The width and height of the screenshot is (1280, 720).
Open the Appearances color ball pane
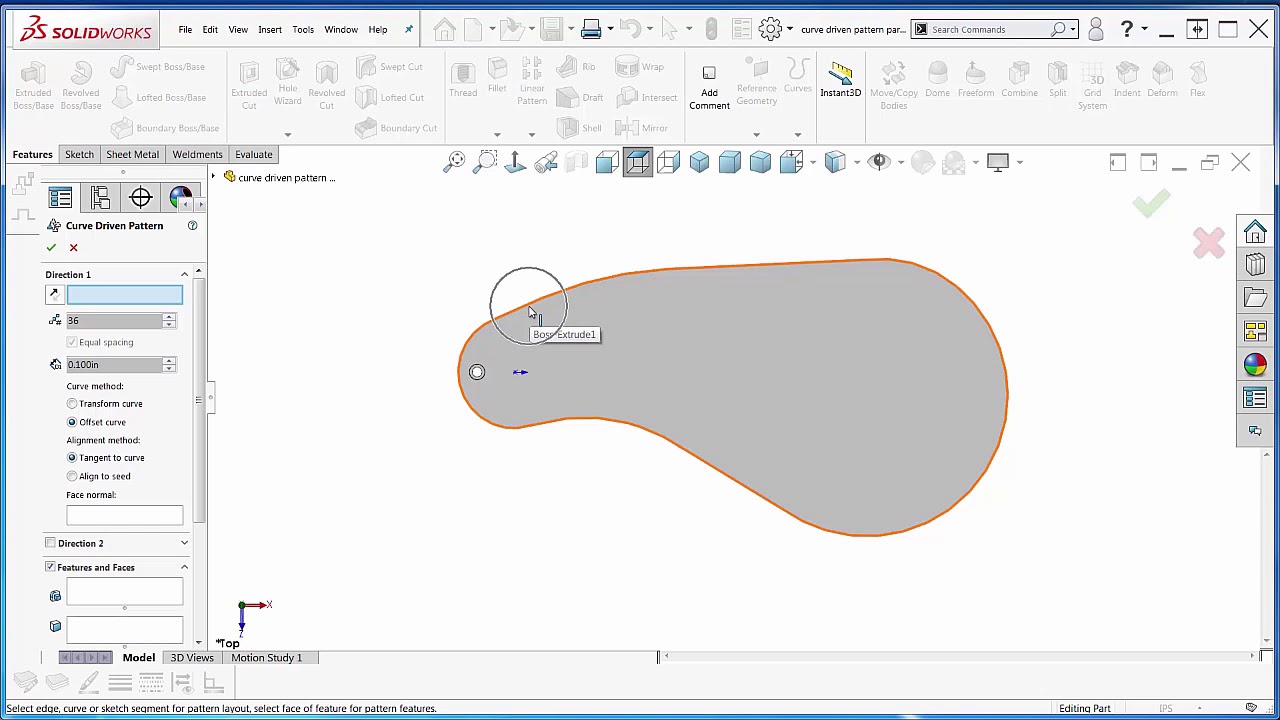[x=1255, y=365]
